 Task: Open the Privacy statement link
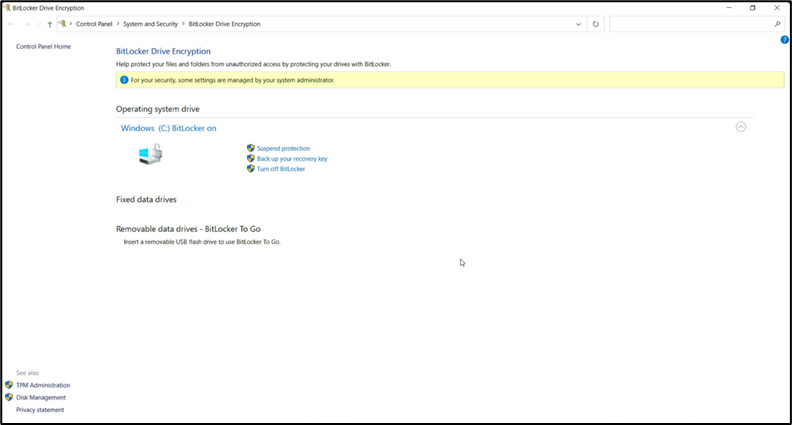point(40,410)
